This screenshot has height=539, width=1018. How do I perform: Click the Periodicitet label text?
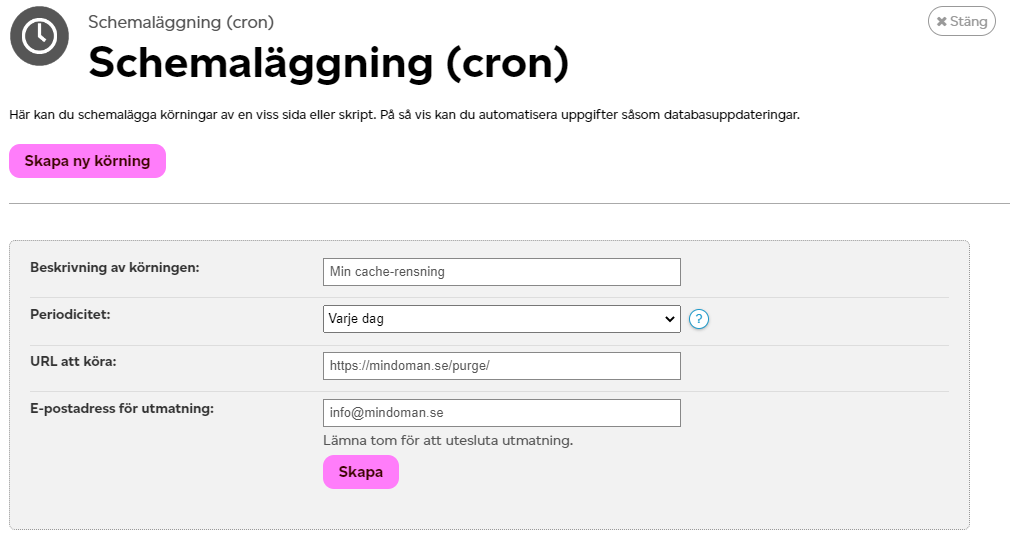70,314
